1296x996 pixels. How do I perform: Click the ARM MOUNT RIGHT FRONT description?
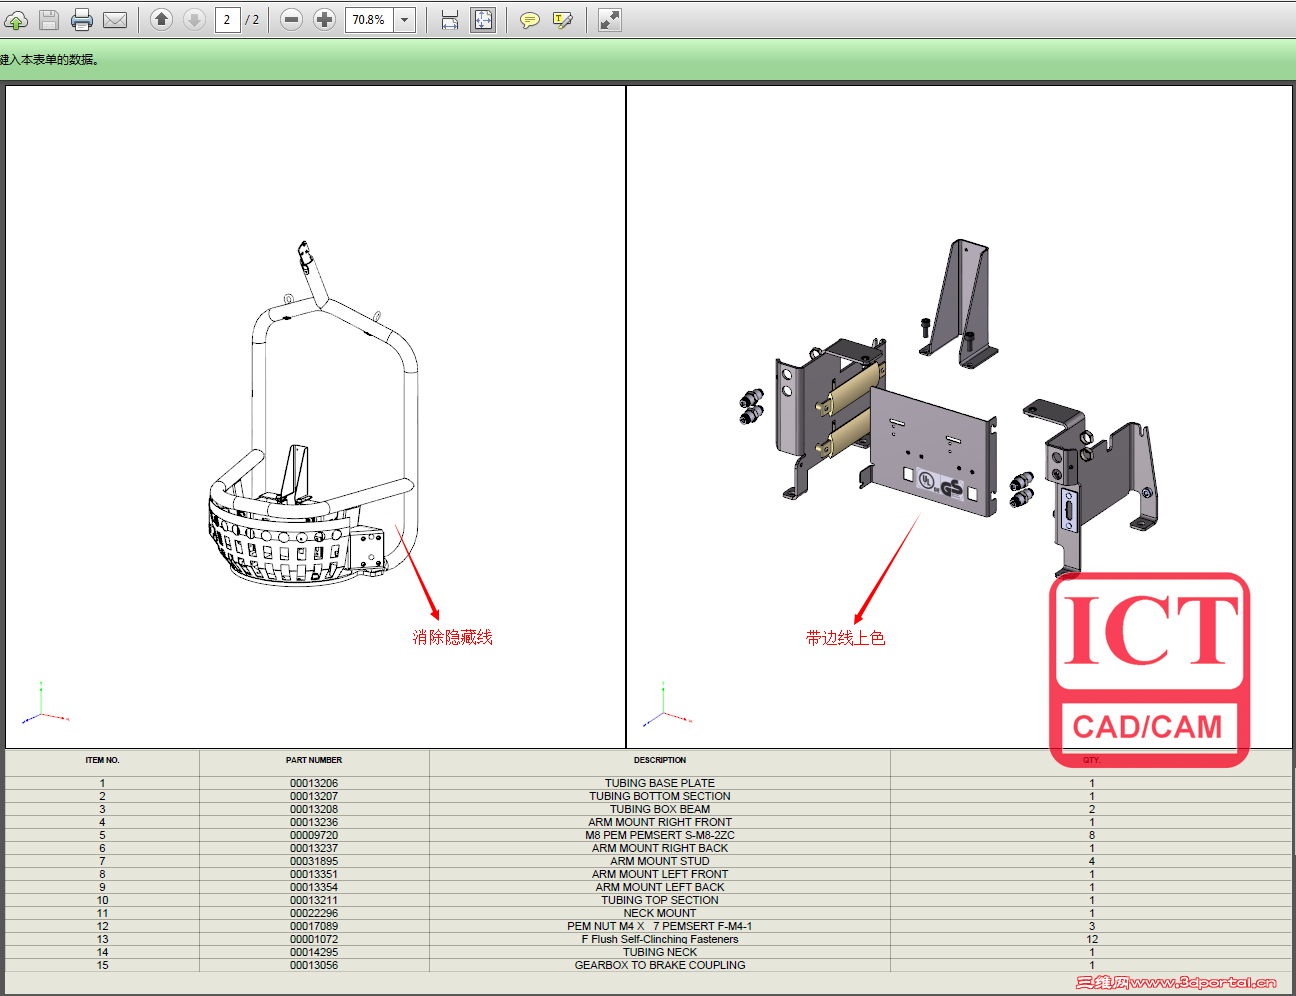coord(660,822)
